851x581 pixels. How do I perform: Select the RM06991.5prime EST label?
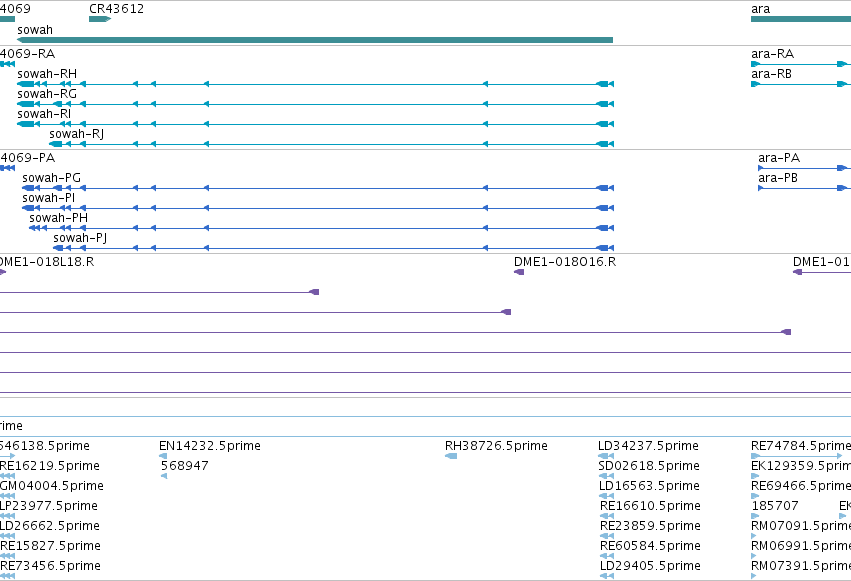point(801,546)
